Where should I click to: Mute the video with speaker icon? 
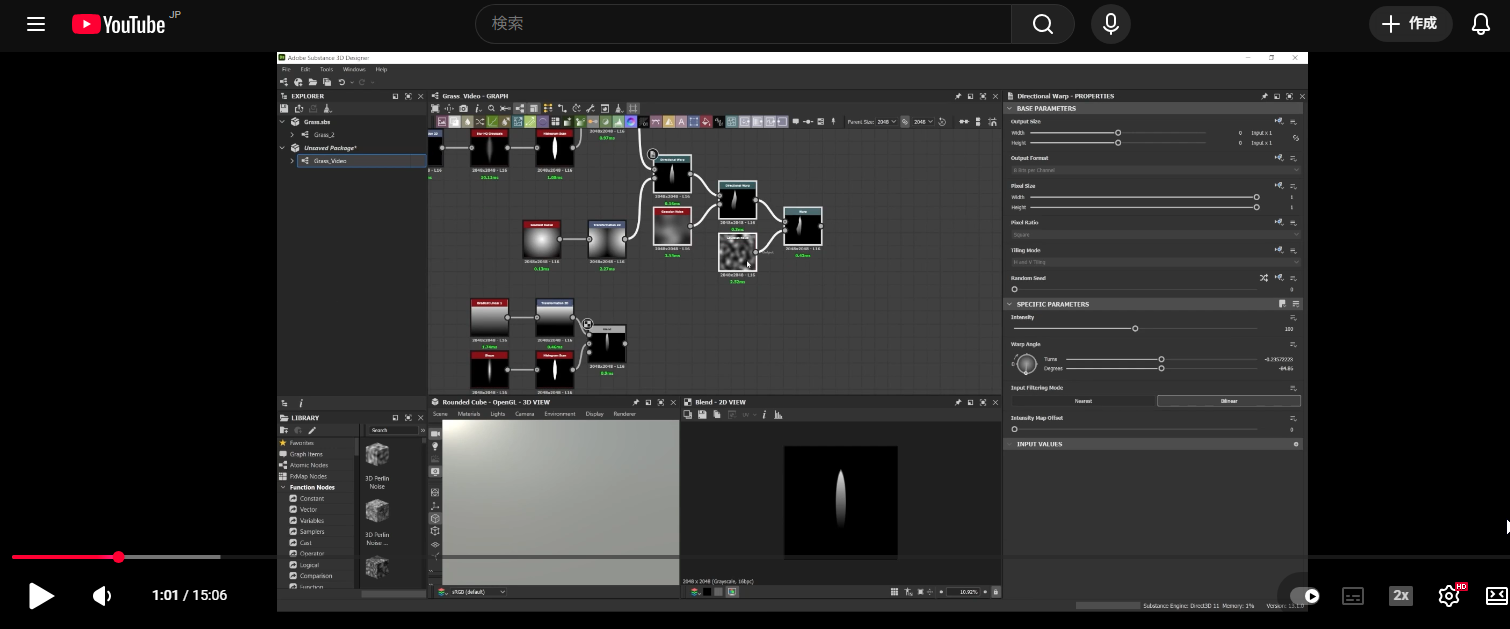point(102,596)
